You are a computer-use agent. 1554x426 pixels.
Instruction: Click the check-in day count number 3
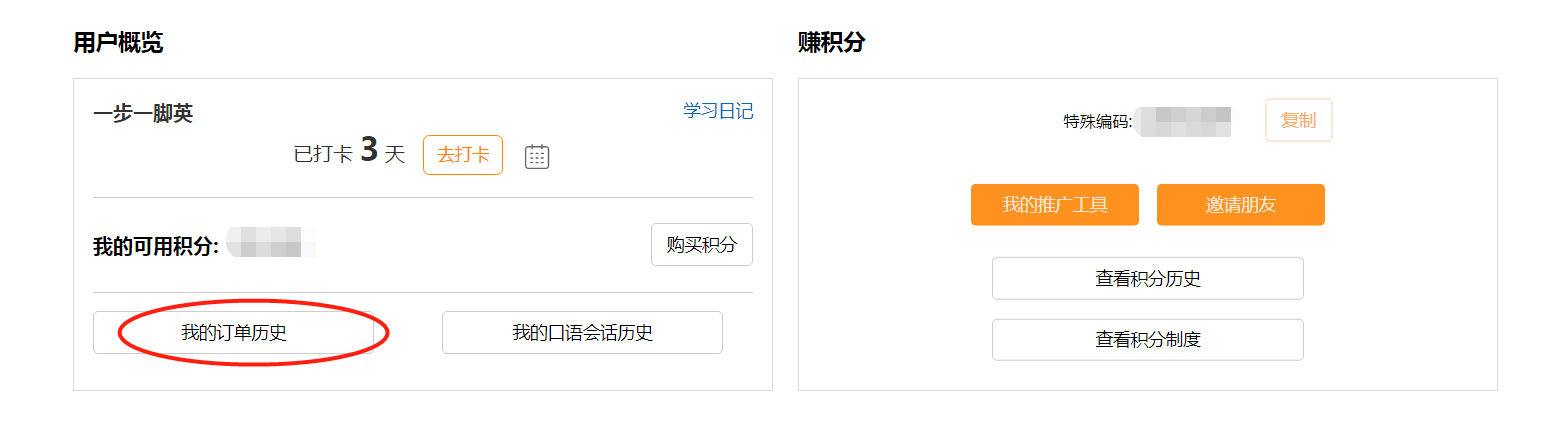pos(369,150)
